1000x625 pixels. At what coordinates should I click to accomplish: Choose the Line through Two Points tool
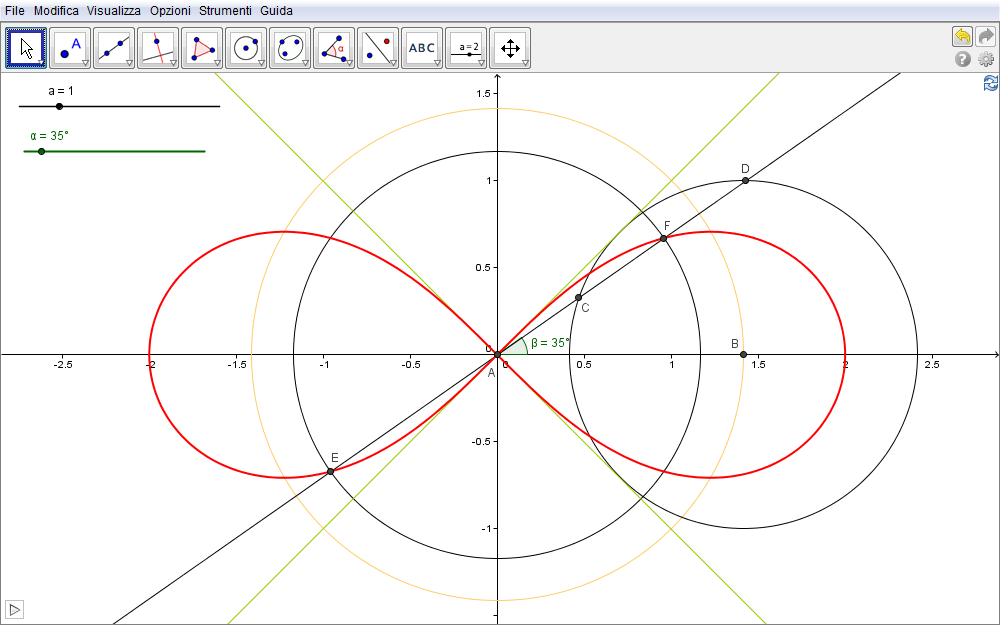(114, 47)
